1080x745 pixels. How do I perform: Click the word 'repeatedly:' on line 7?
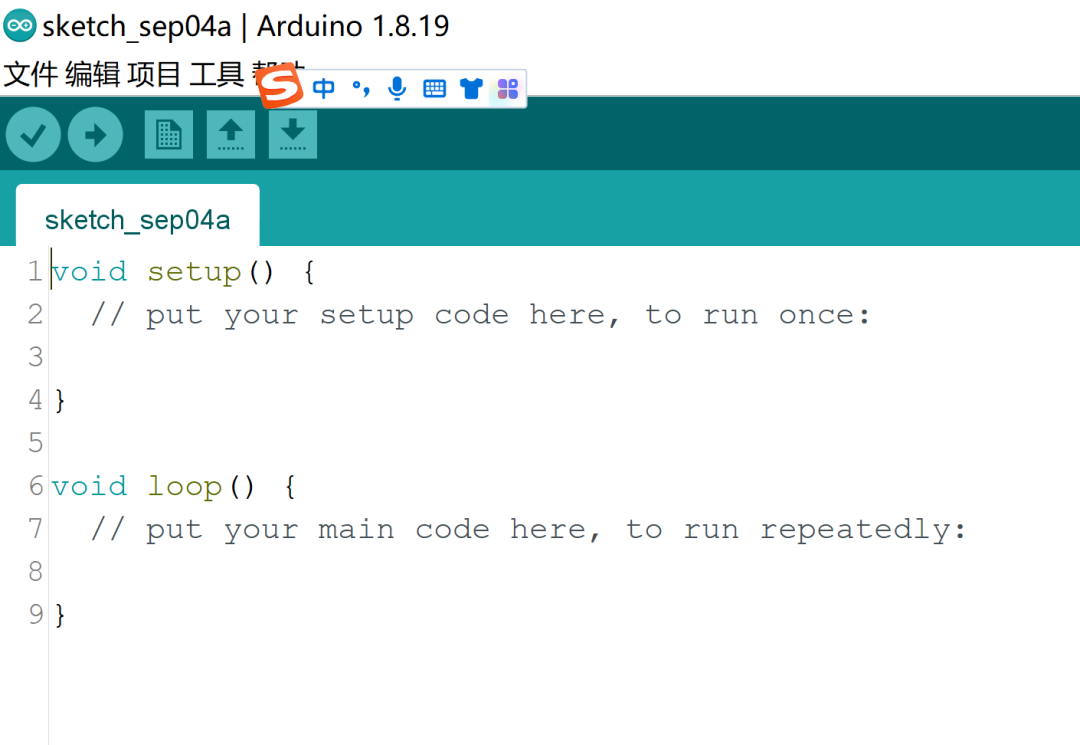pyautogui.click(x=863, y=530)
